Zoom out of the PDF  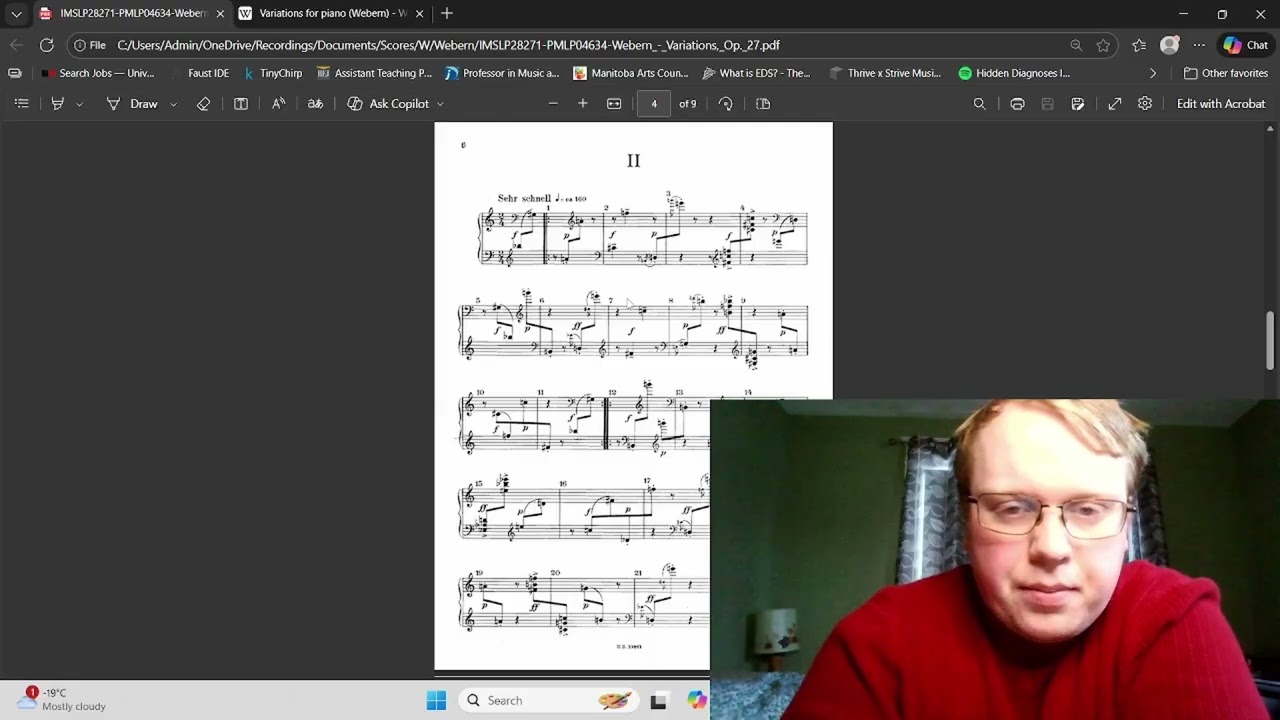(553, 104)
